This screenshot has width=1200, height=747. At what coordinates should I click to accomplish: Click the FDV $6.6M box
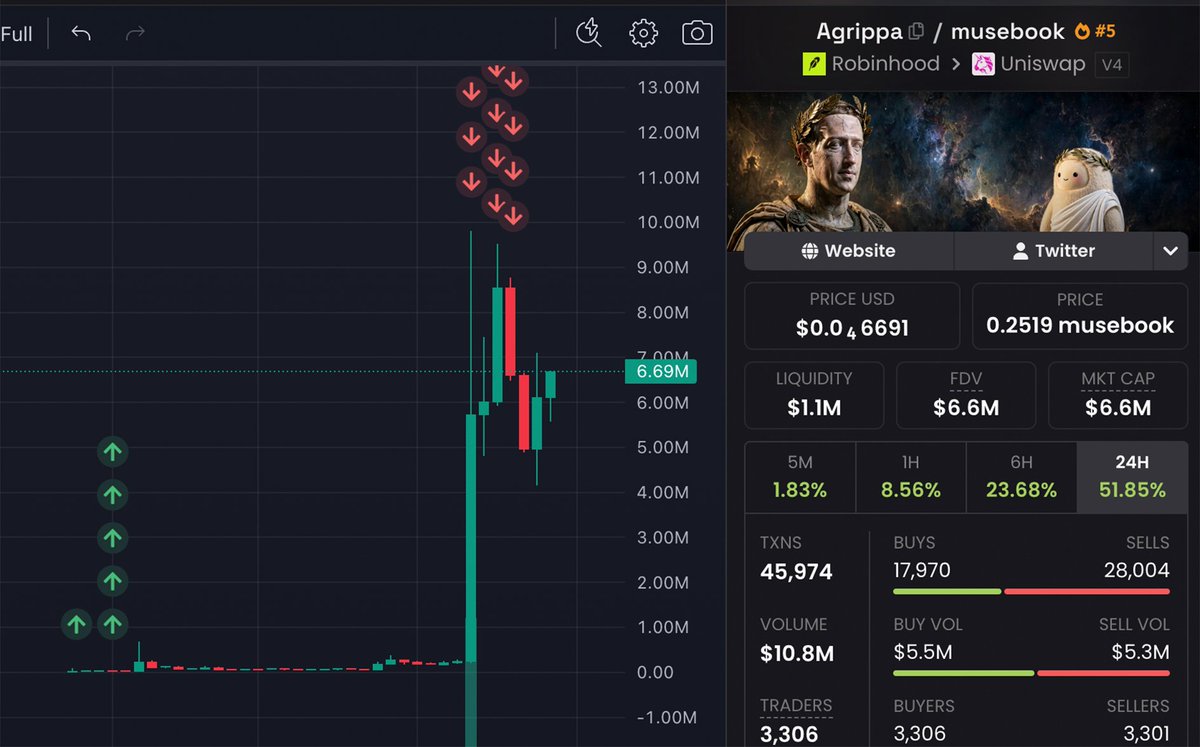[966, 395]
